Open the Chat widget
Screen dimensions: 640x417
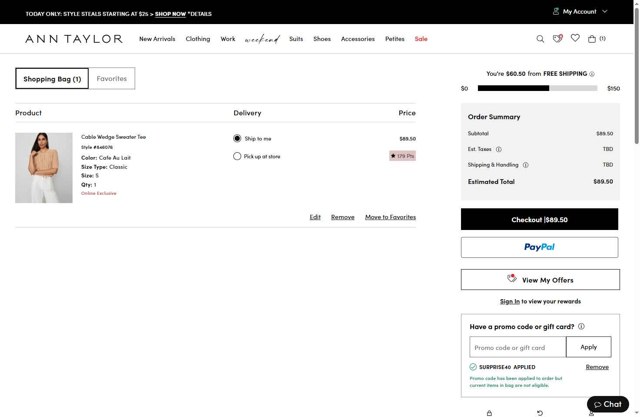608,404
